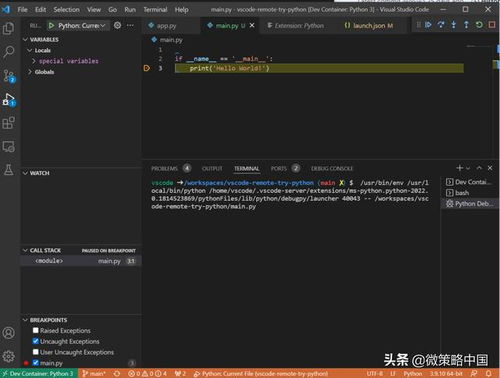Image resolution: width=500 pixels, height=378 pixels.
Task: Click the main branch in status bar
Action: pyautogui.click(x=94, y=374)
